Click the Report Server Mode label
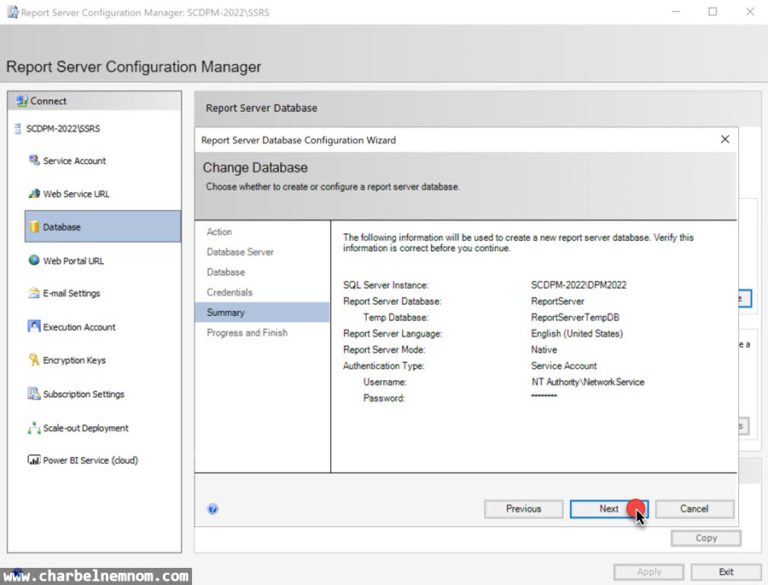 tap(384, 349)
